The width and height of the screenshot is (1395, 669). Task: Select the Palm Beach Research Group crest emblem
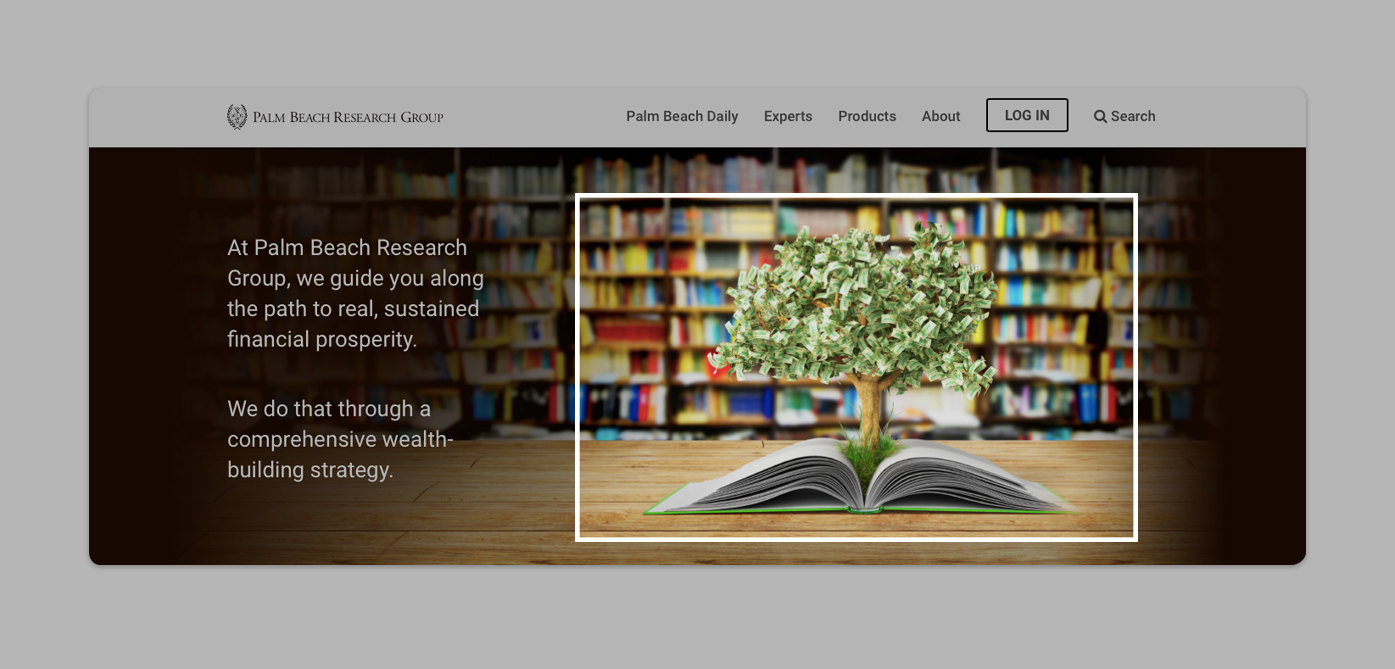pyautogui.click(x=236, y=115)
